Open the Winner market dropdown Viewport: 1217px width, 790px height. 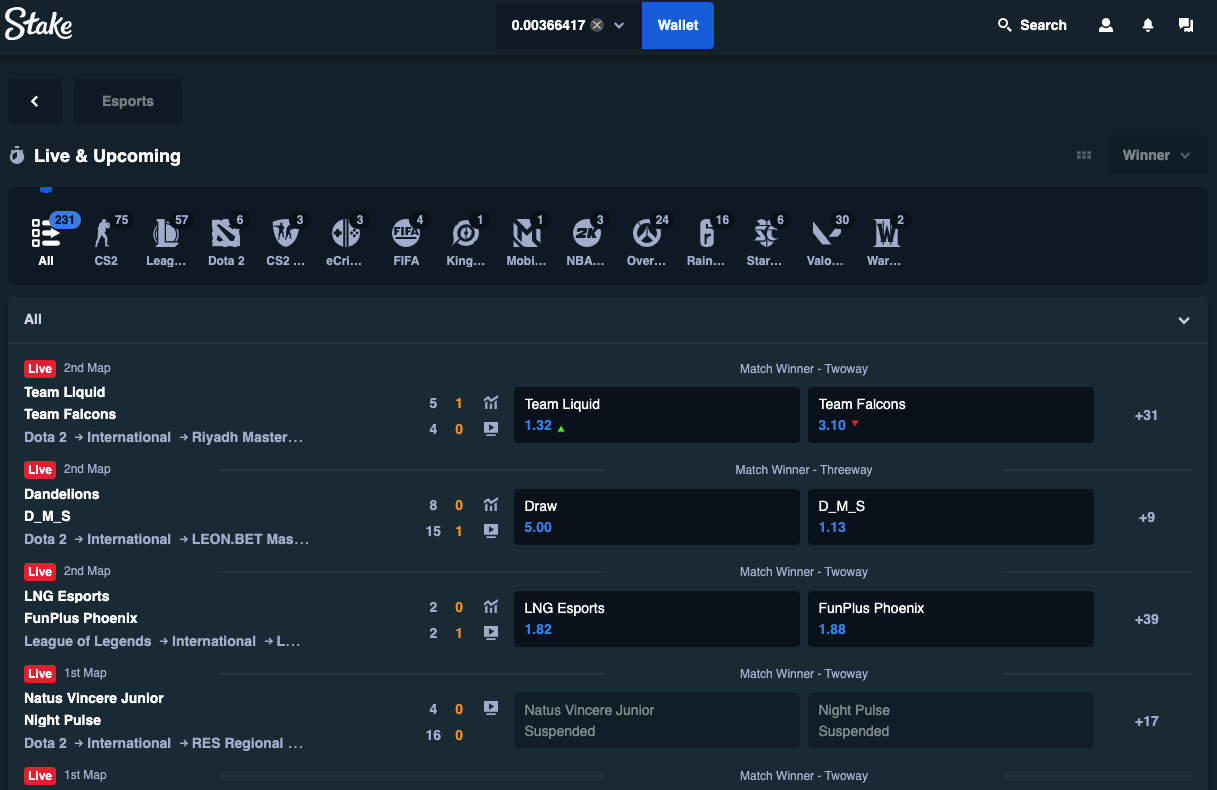point(1157,155)
